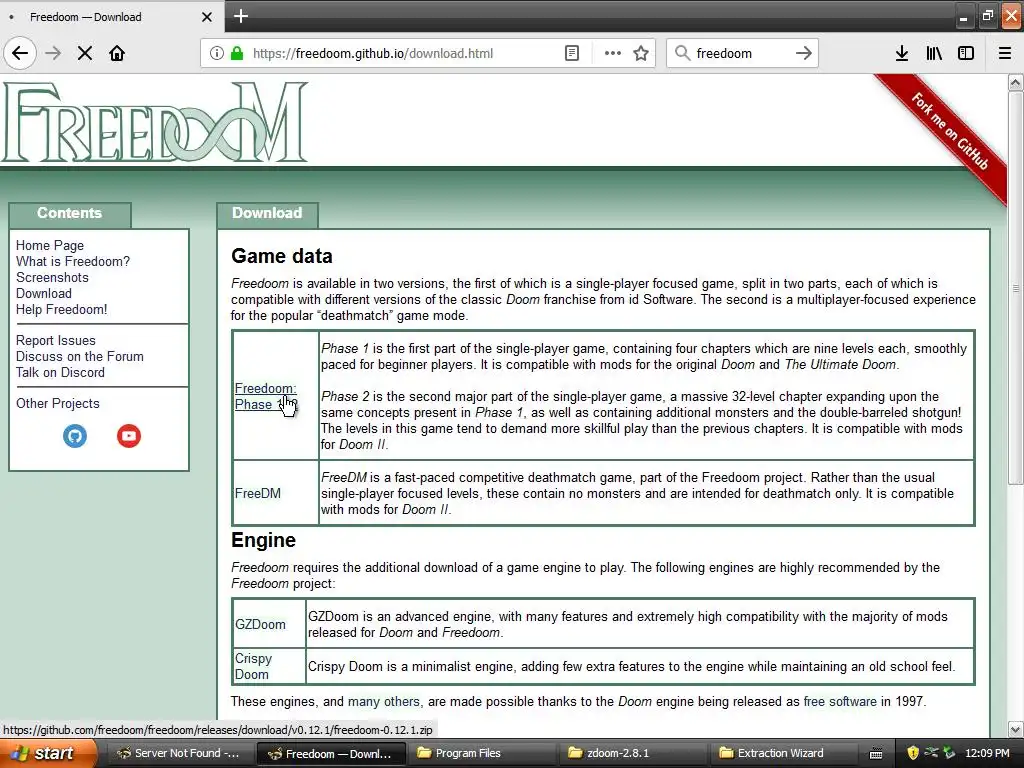Open Report Issues link
Image resolution: width=1024 pixels, height=768 pixels.
point(56,340)
